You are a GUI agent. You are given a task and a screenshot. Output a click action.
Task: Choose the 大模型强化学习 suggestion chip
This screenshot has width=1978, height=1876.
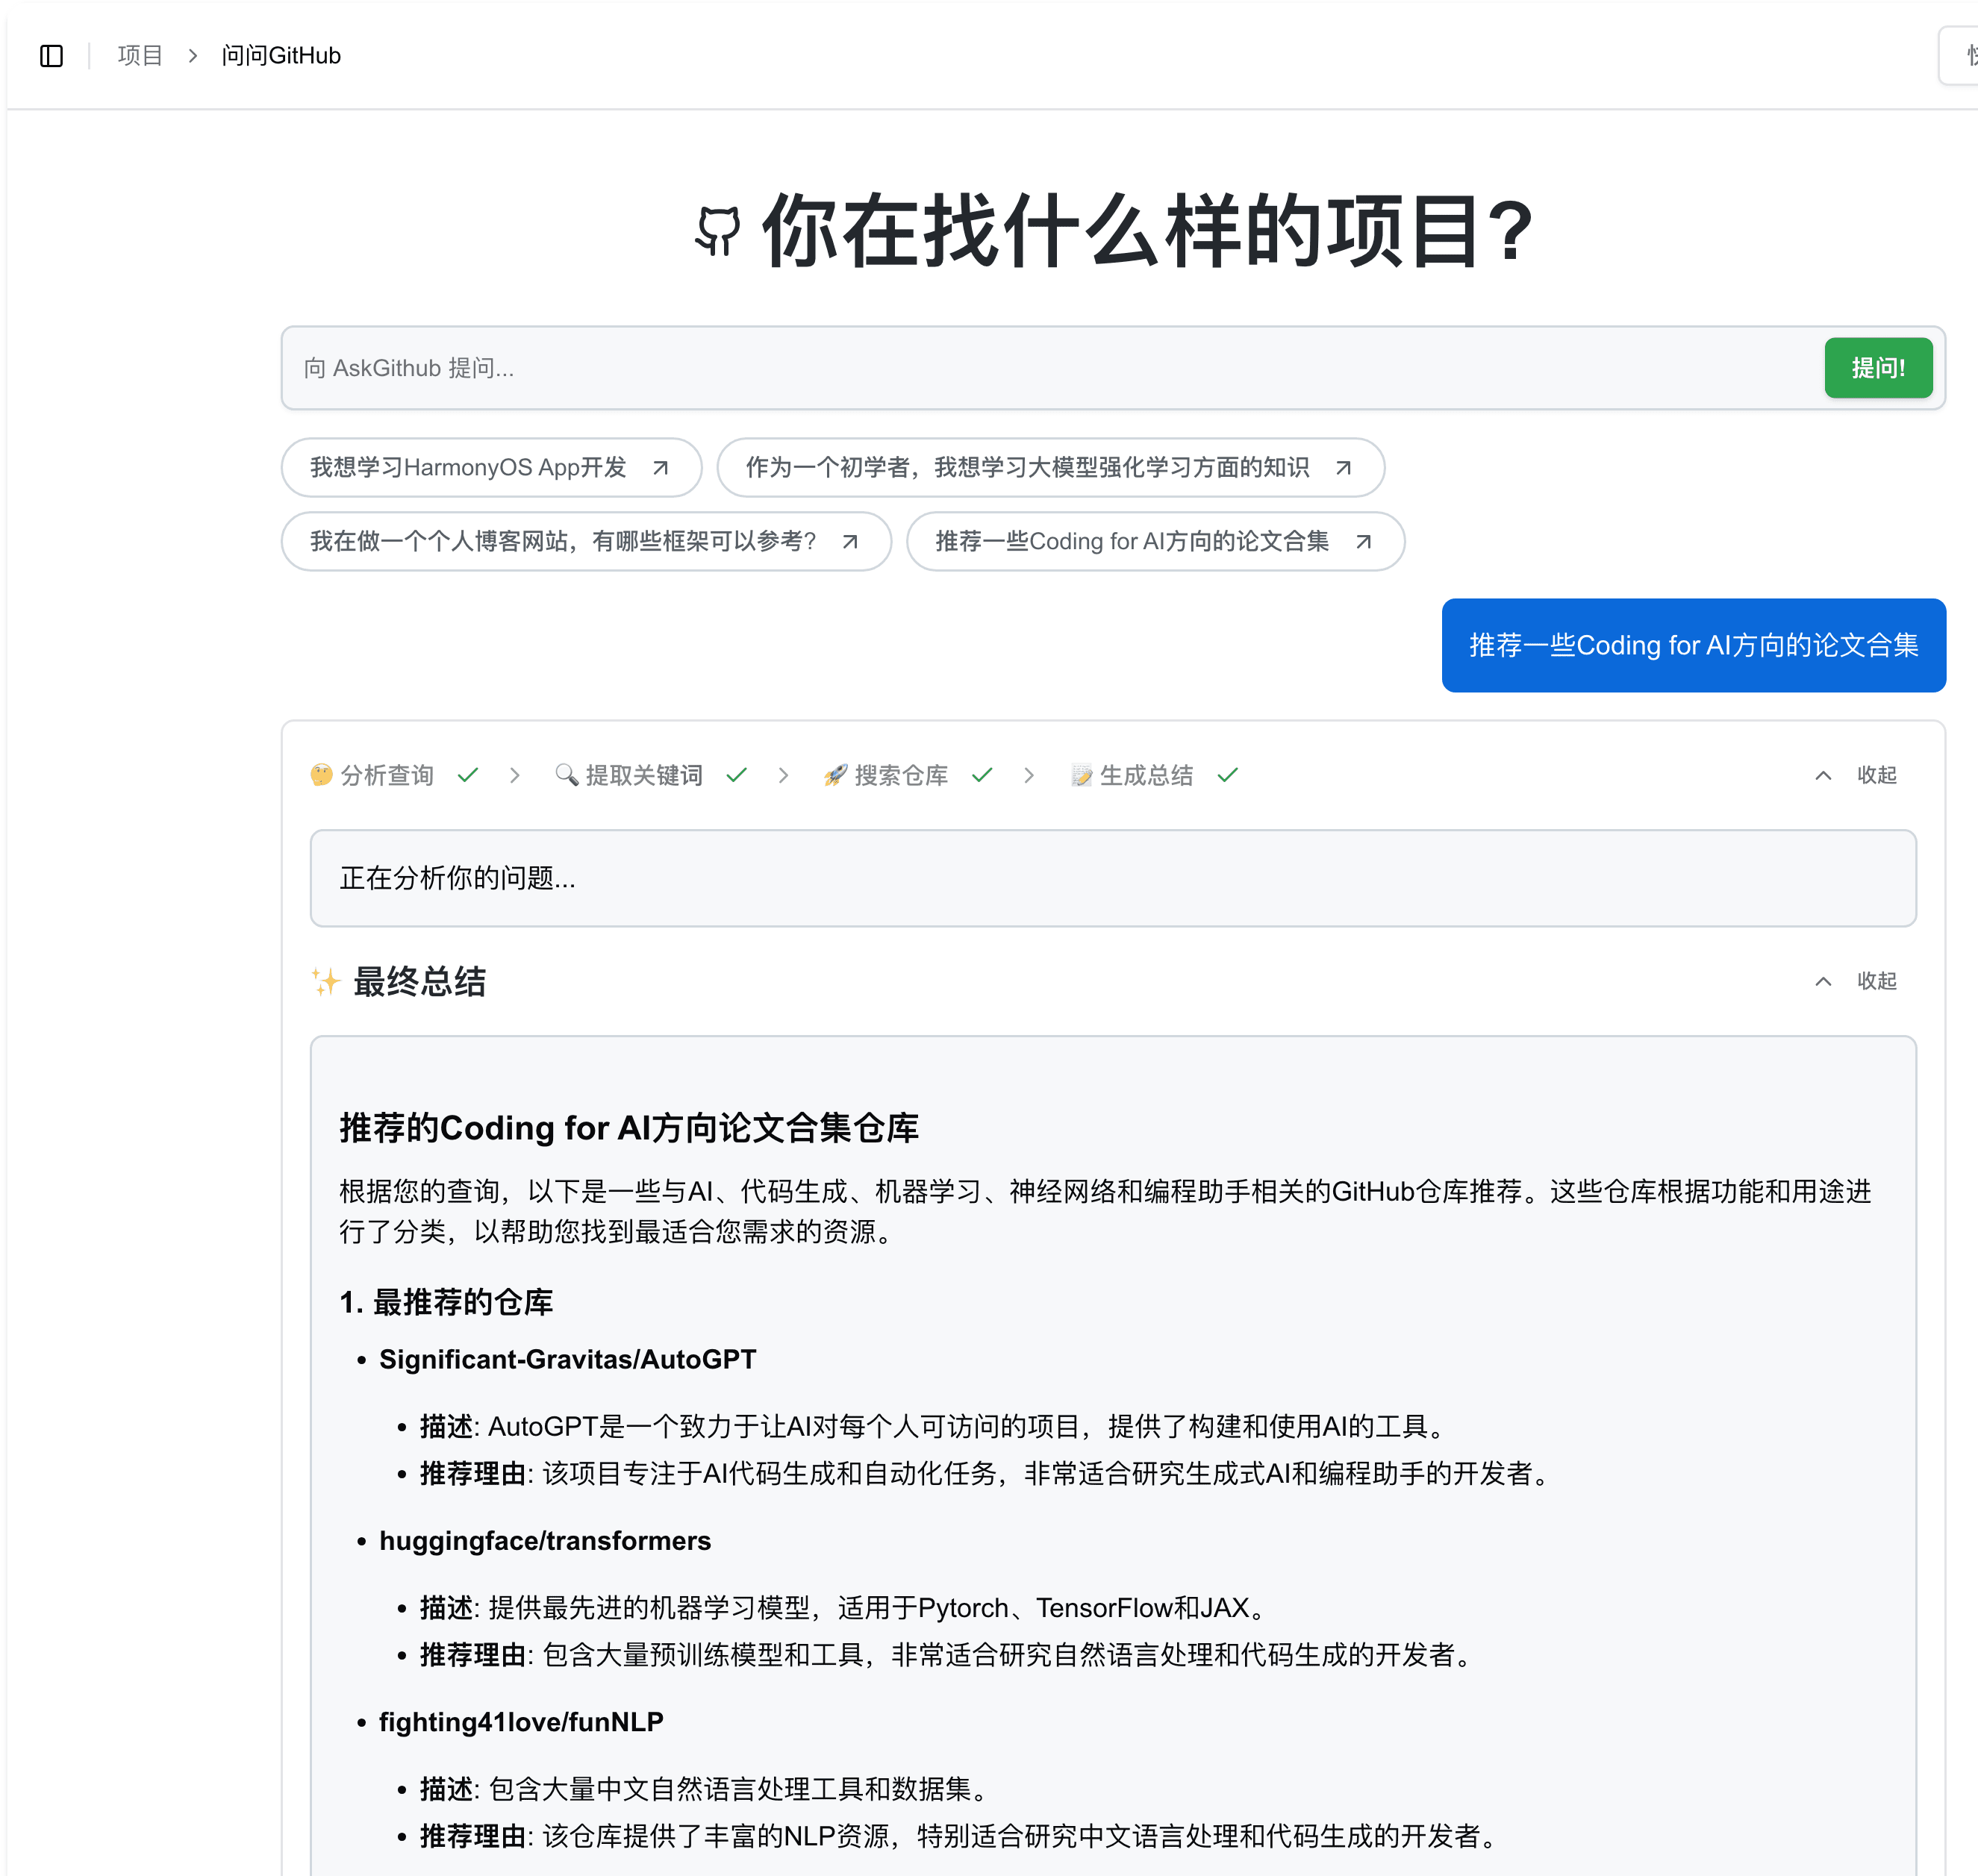[1050, 467]
